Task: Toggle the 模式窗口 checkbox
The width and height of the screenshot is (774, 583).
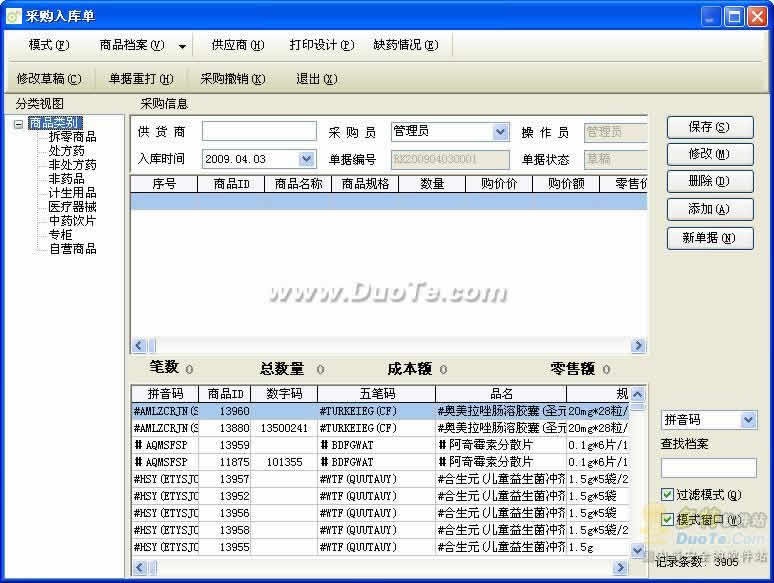Action: (668, 519)
